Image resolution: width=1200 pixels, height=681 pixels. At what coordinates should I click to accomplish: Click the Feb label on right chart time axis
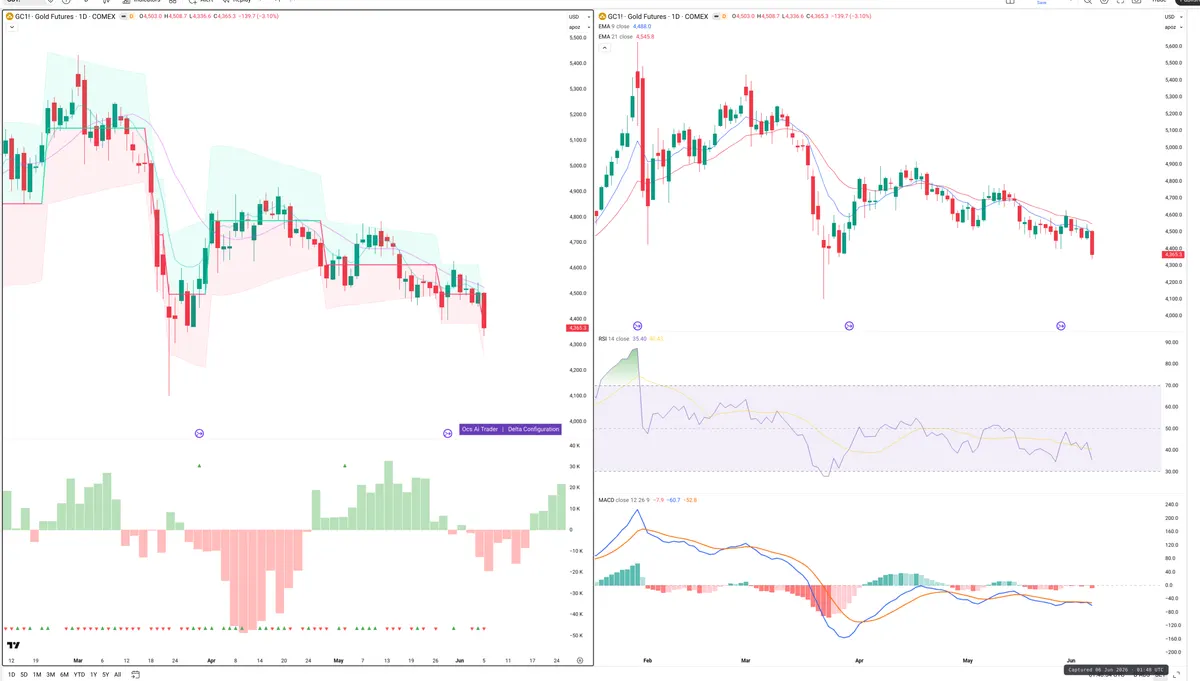pos(647,661)
